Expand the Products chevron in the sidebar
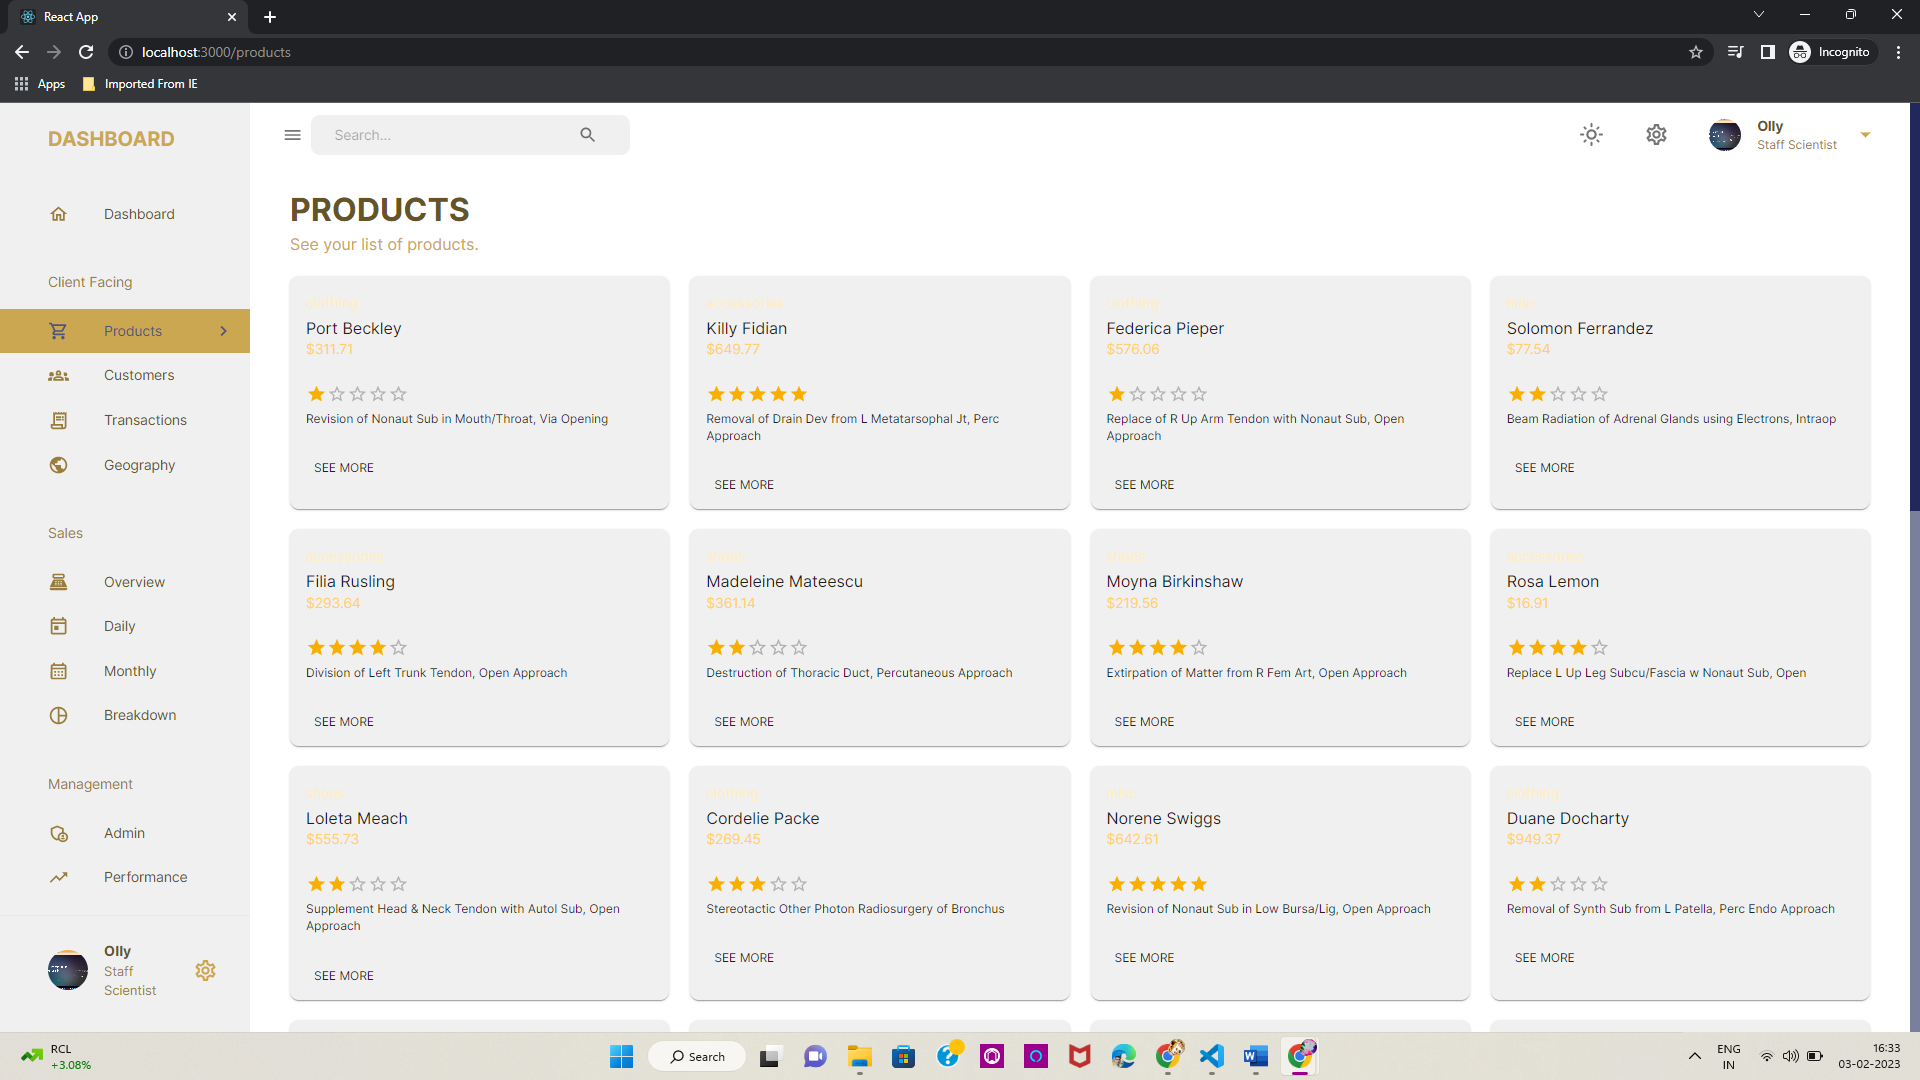This screenshot has height=1080, width=1920. point(223,331)
